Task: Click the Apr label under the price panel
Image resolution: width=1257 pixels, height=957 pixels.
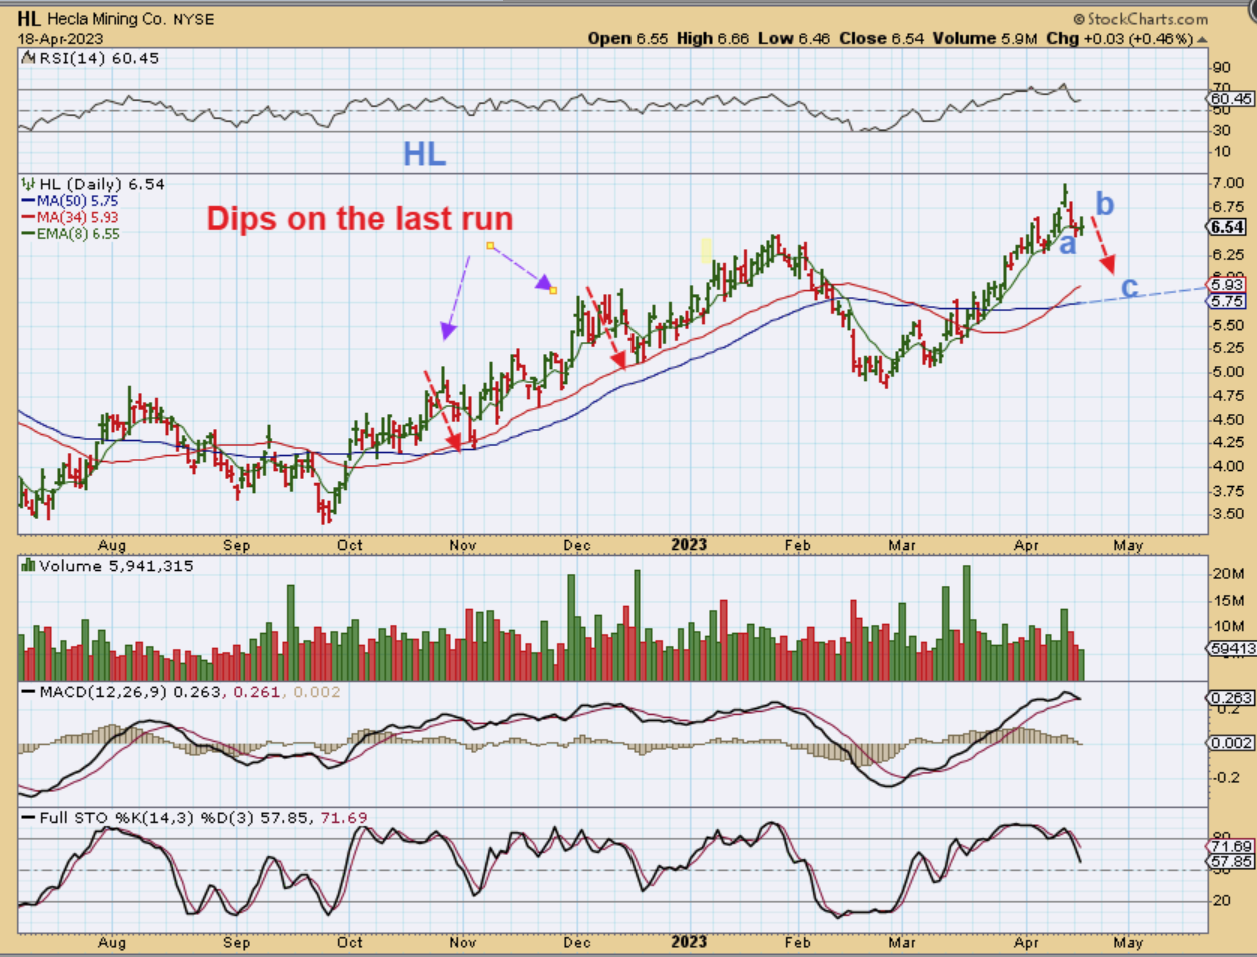Action: tap(1026, 545)
